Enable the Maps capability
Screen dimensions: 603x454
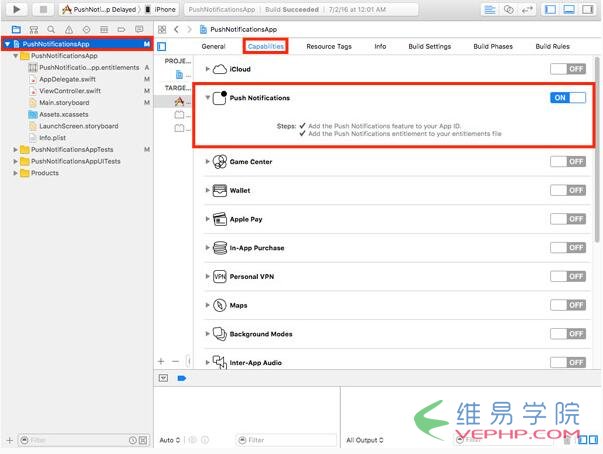[568, 305]
